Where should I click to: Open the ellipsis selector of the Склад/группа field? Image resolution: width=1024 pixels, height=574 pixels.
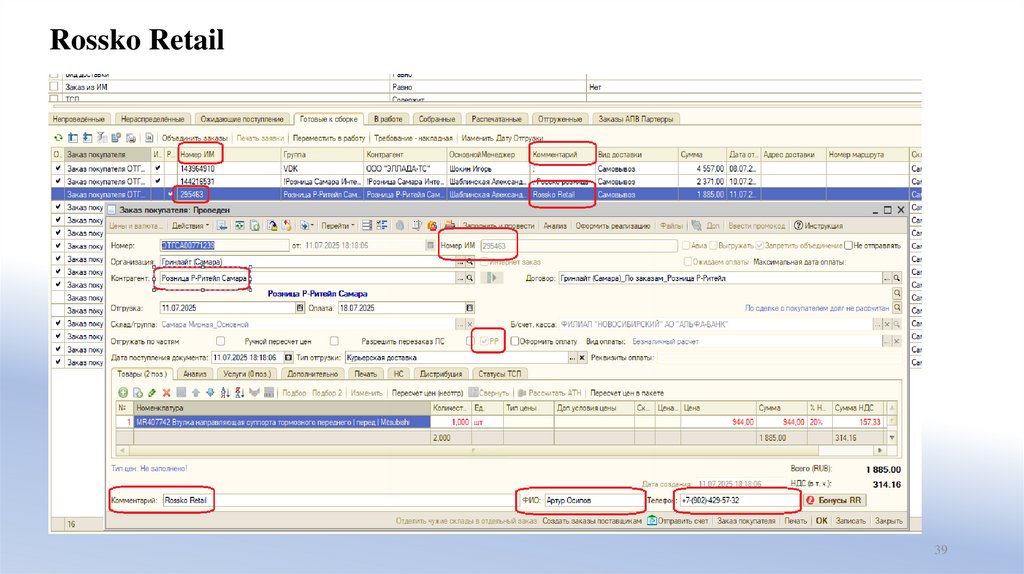460,324
